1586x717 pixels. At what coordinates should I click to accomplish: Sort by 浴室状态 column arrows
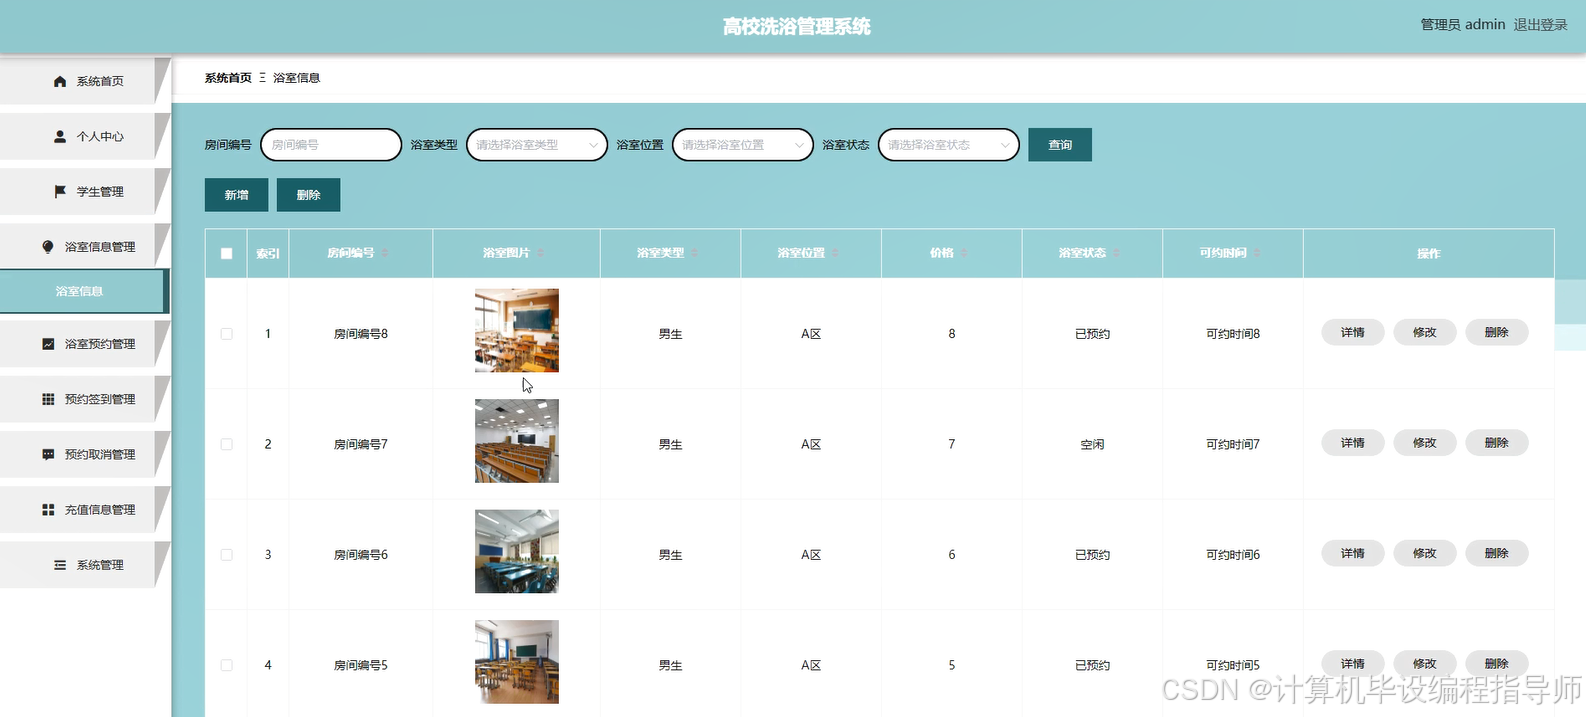pos(1117,253)
